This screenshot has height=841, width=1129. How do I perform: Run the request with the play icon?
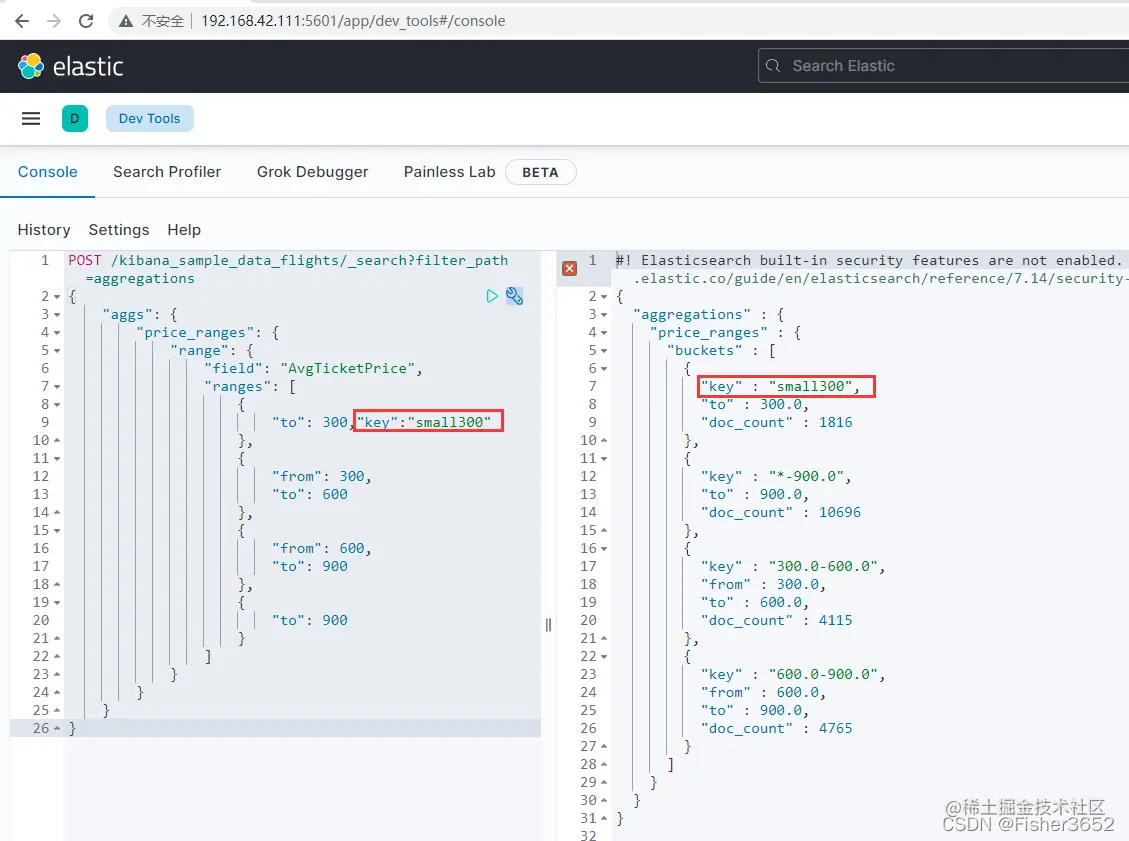click(x=492, y=296)
